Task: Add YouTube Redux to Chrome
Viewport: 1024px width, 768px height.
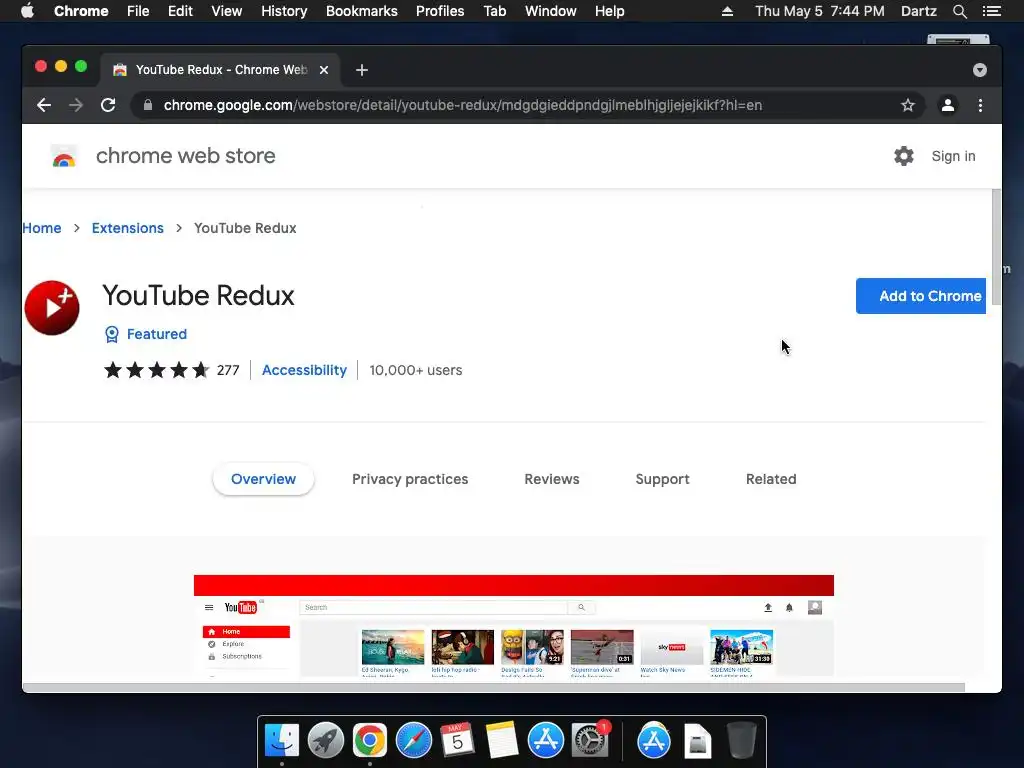Action: (x=921, y=296)
